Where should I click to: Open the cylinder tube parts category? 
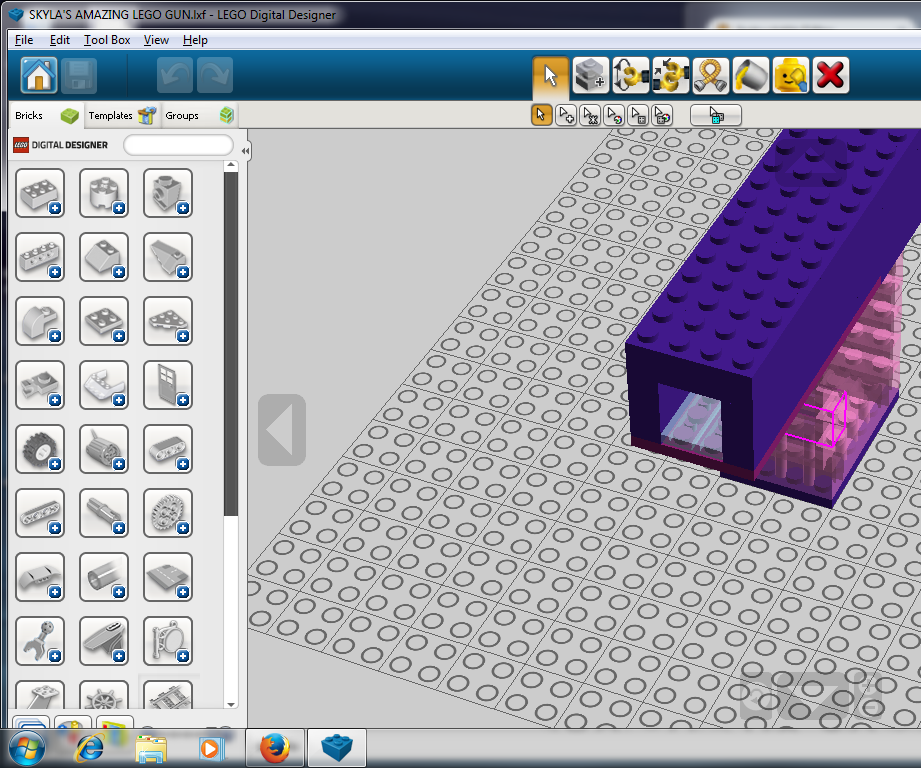(x=104, y=577)
